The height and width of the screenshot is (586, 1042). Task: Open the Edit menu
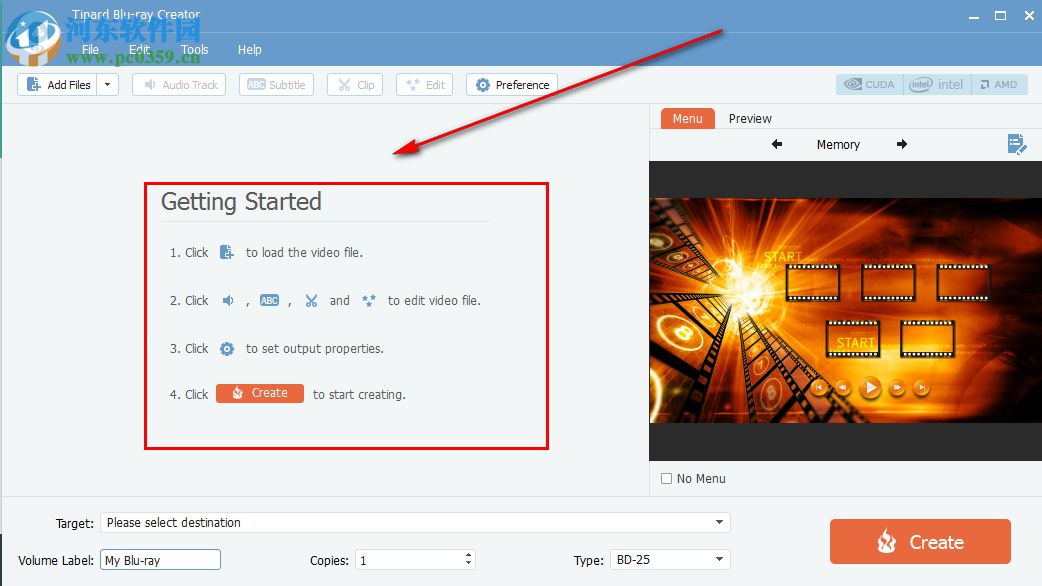coord(139,49)
